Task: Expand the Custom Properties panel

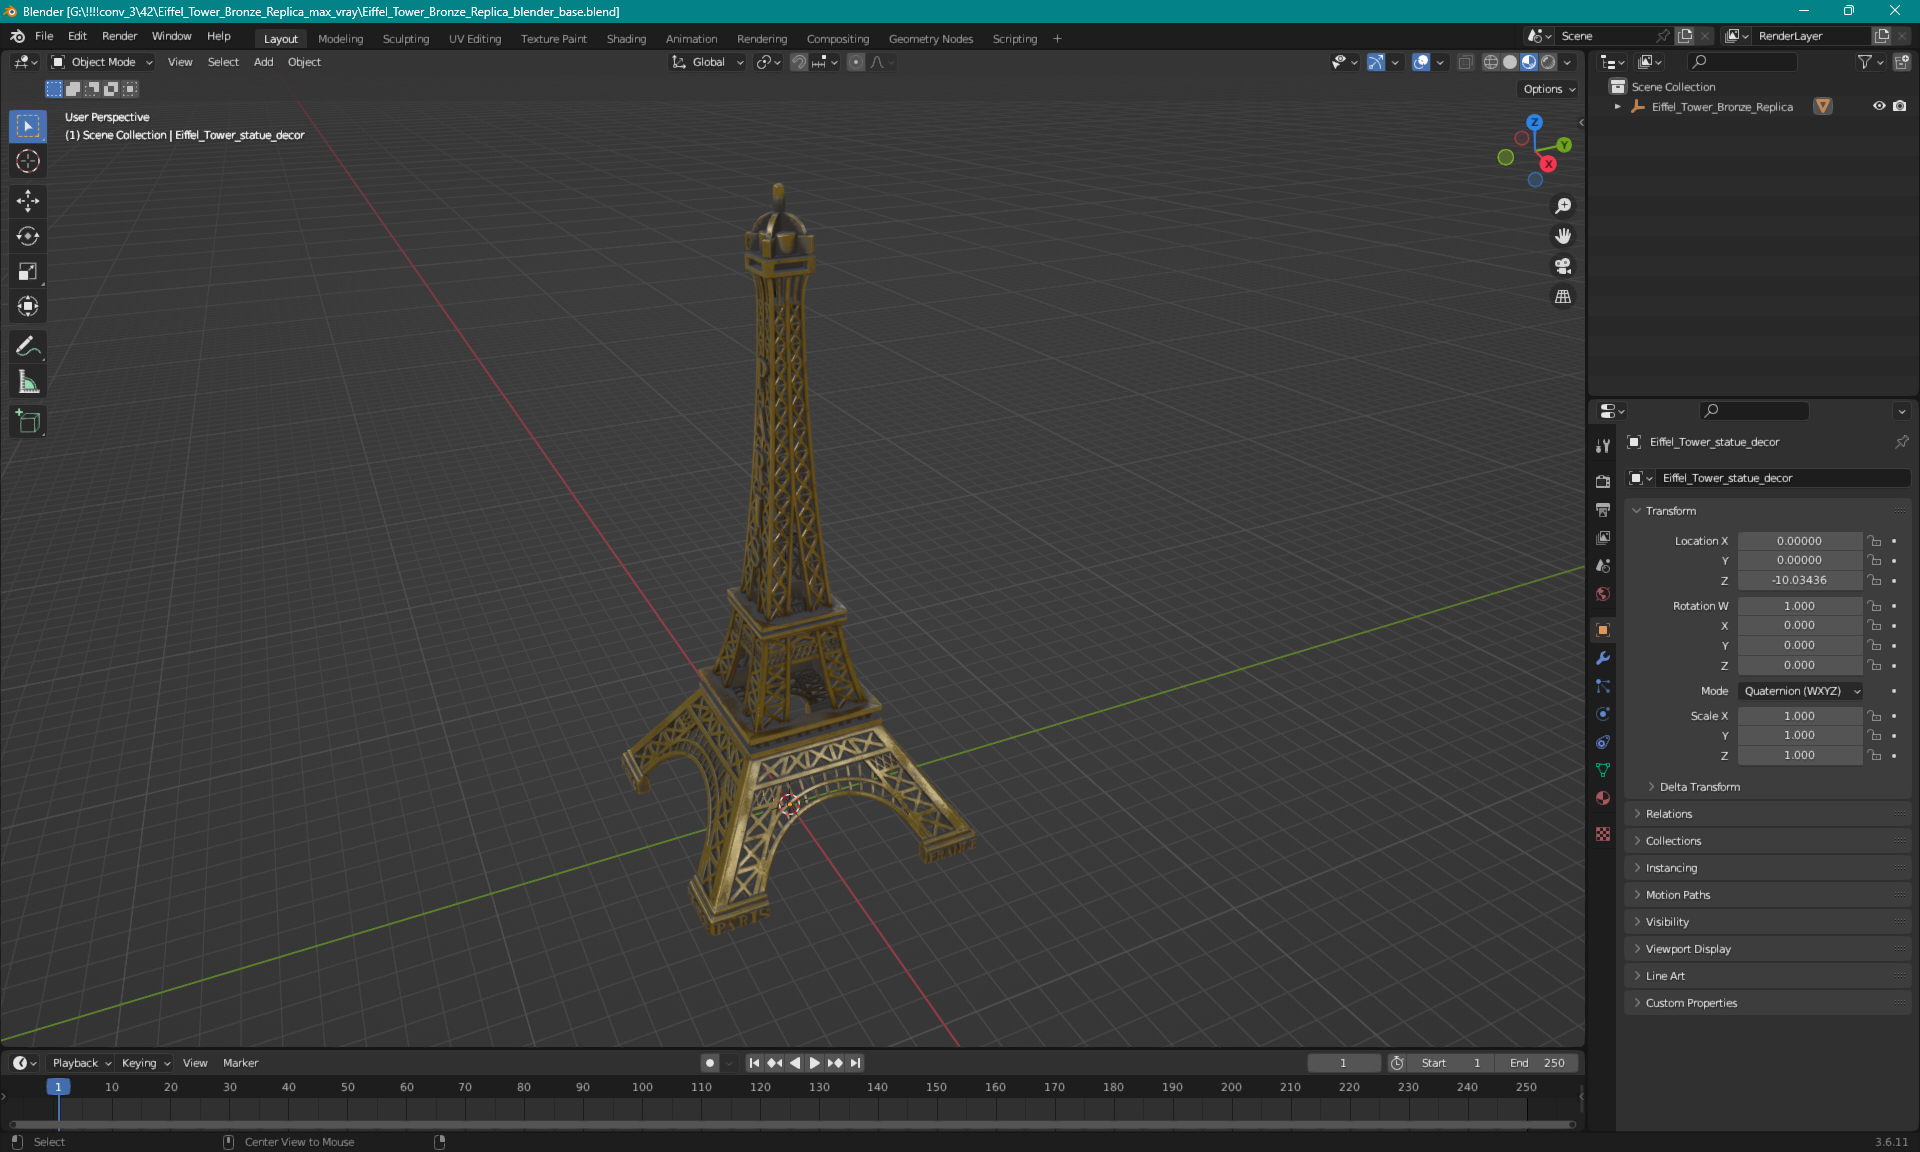Action: click(1691, 1003)
